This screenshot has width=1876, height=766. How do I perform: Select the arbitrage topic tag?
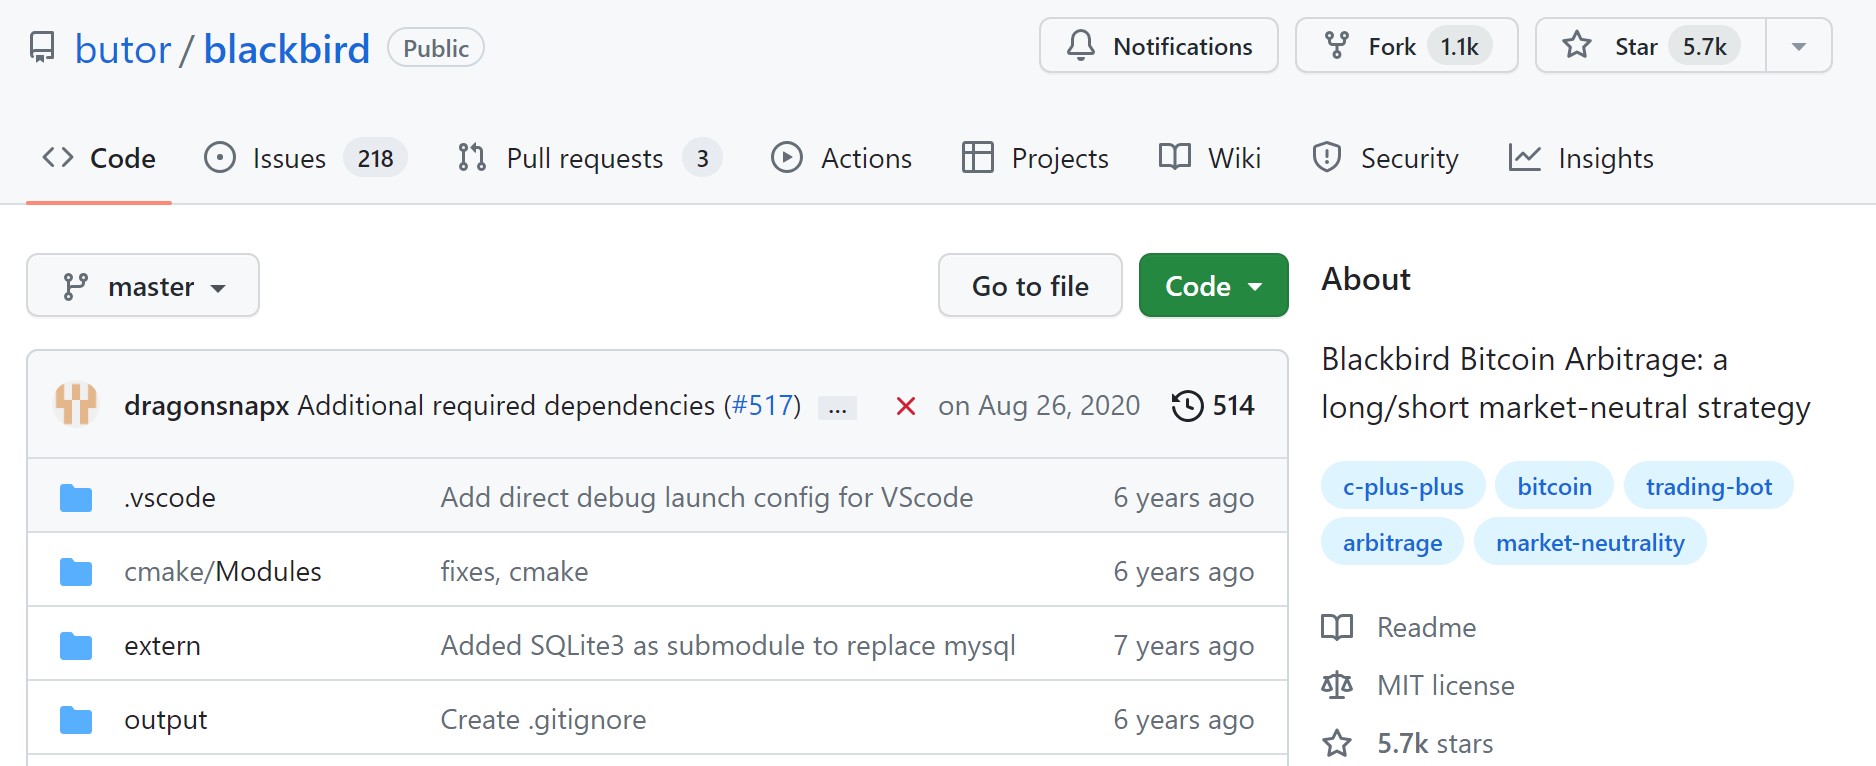click(x=1392, y=542)
